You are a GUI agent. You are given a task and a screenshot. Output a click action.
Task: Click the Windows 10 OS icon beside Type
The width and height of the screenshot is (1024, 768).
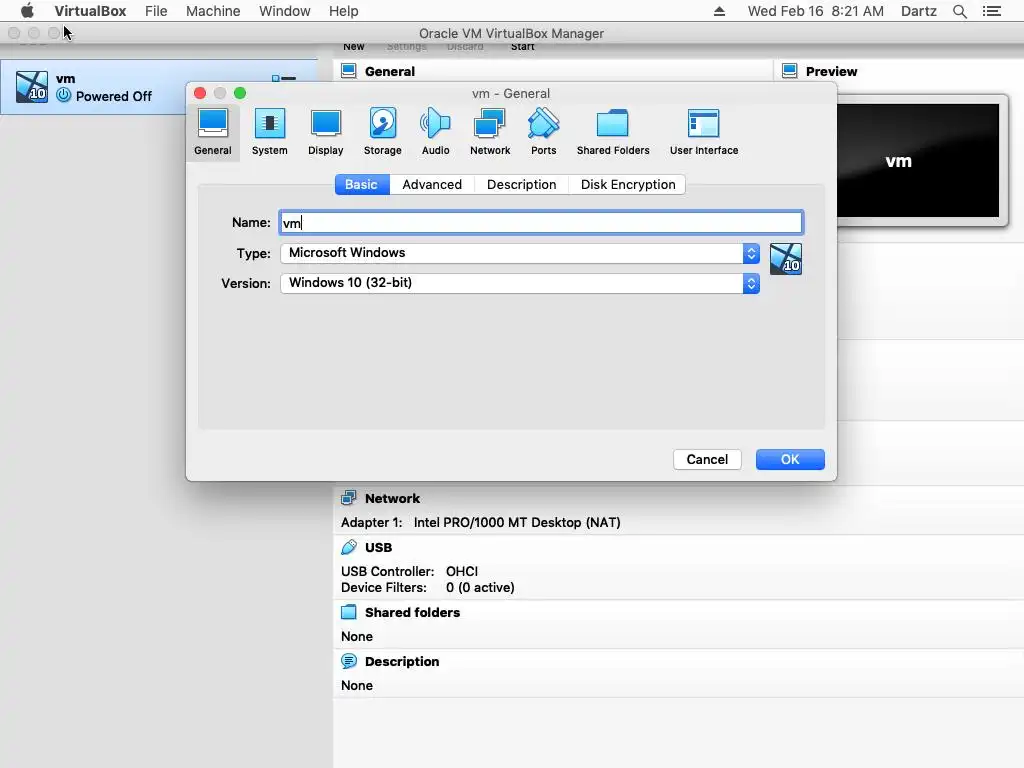pyautogui.click(x=786, y=259)
